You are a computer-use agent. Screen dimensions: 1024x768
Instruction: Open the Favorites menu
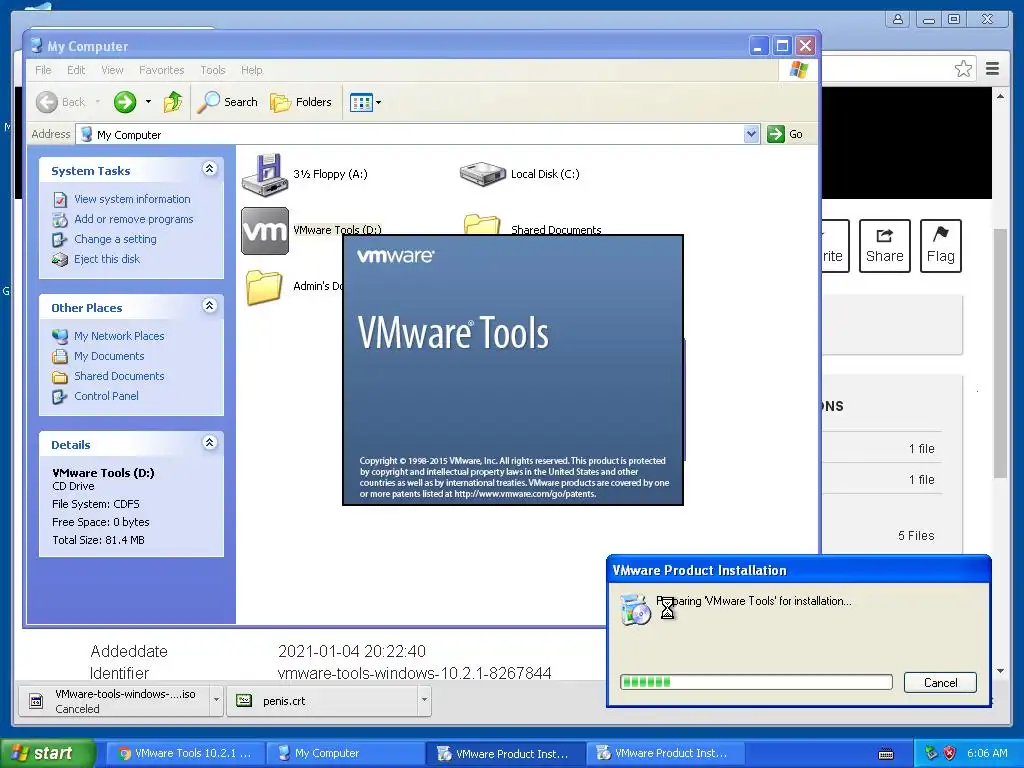click(161, 70)
